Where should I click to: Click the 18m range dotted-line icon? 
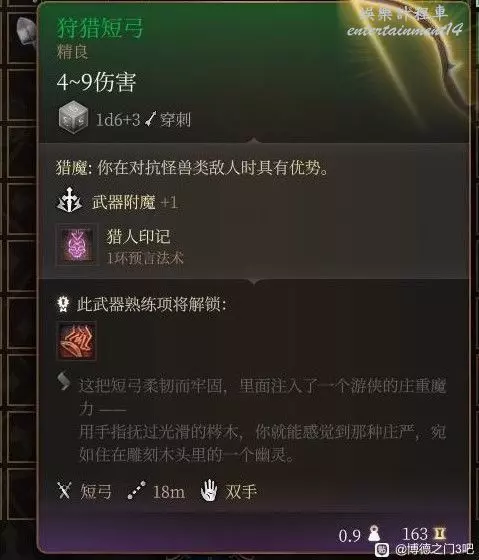137,490
